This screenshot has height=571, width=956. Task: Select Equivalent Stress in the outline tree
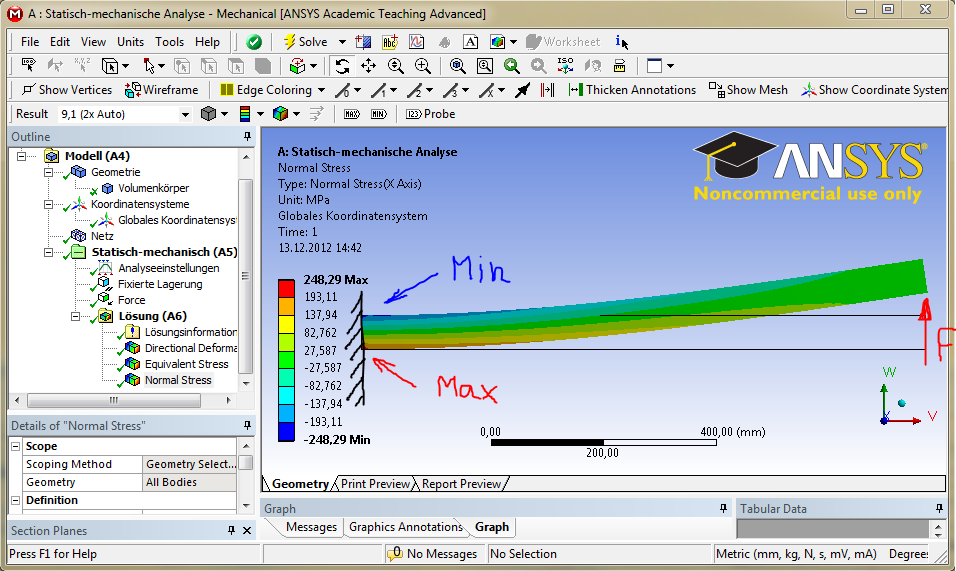coord(186,364)
